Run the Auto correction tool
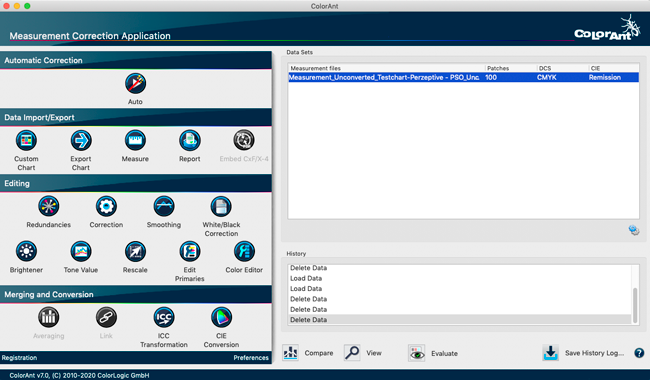Viewport: 650px width, 380px height. click(135, 84)
